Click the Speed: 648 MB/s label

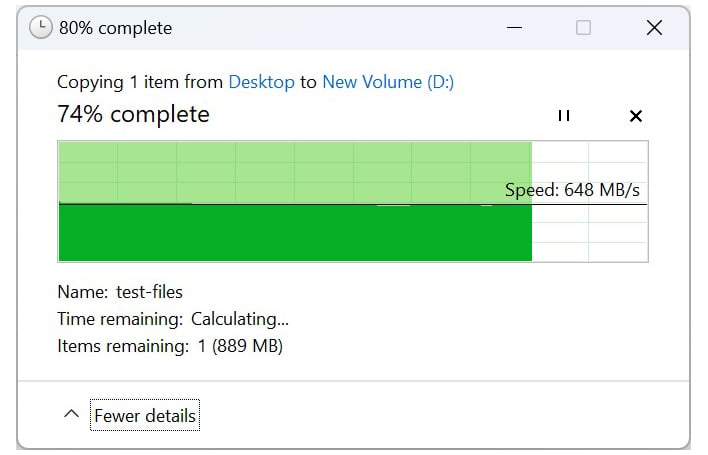572,190
